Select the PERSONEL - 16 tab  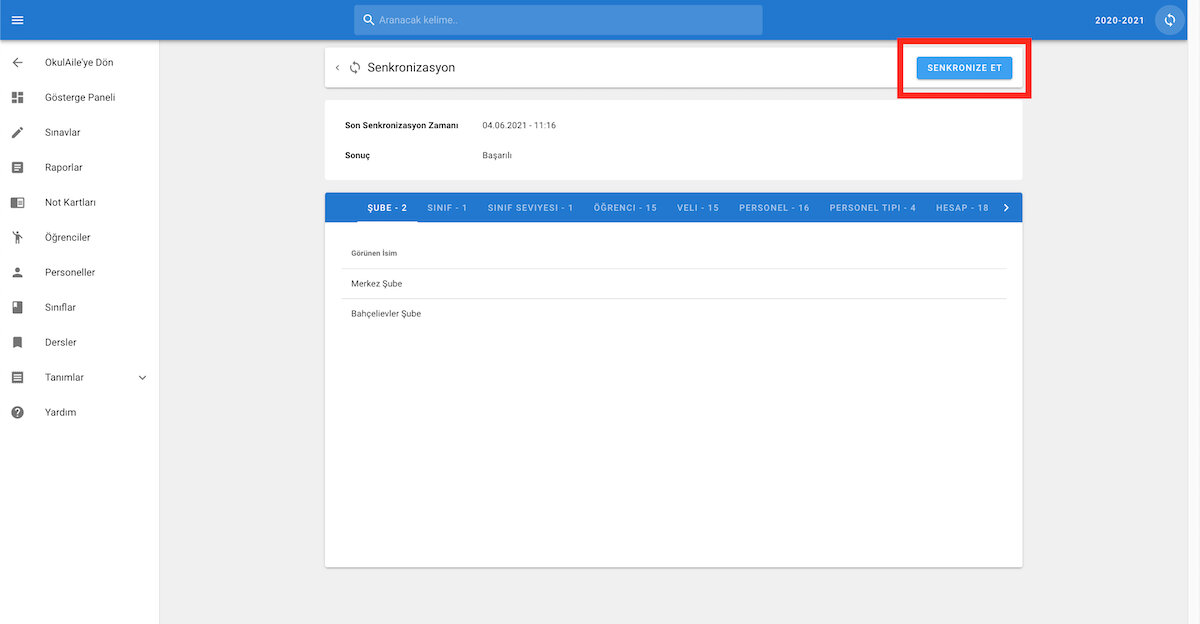774,208
